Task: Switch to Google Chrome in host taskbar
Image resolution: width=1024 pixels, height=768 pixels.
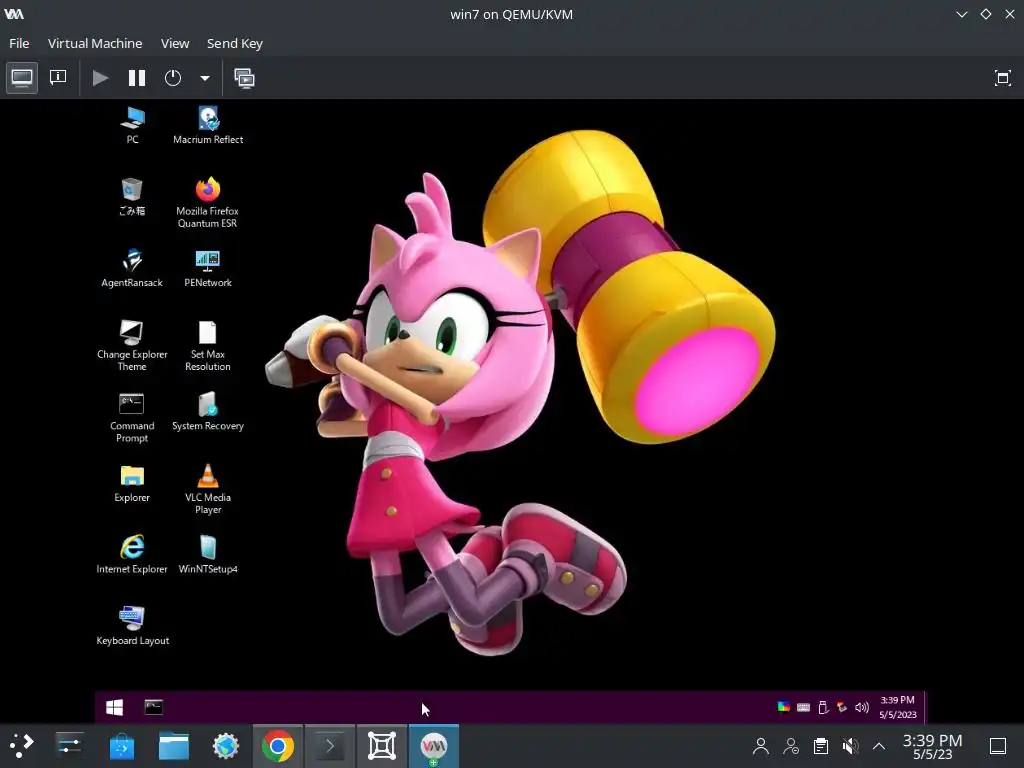Action: [278, 745]
